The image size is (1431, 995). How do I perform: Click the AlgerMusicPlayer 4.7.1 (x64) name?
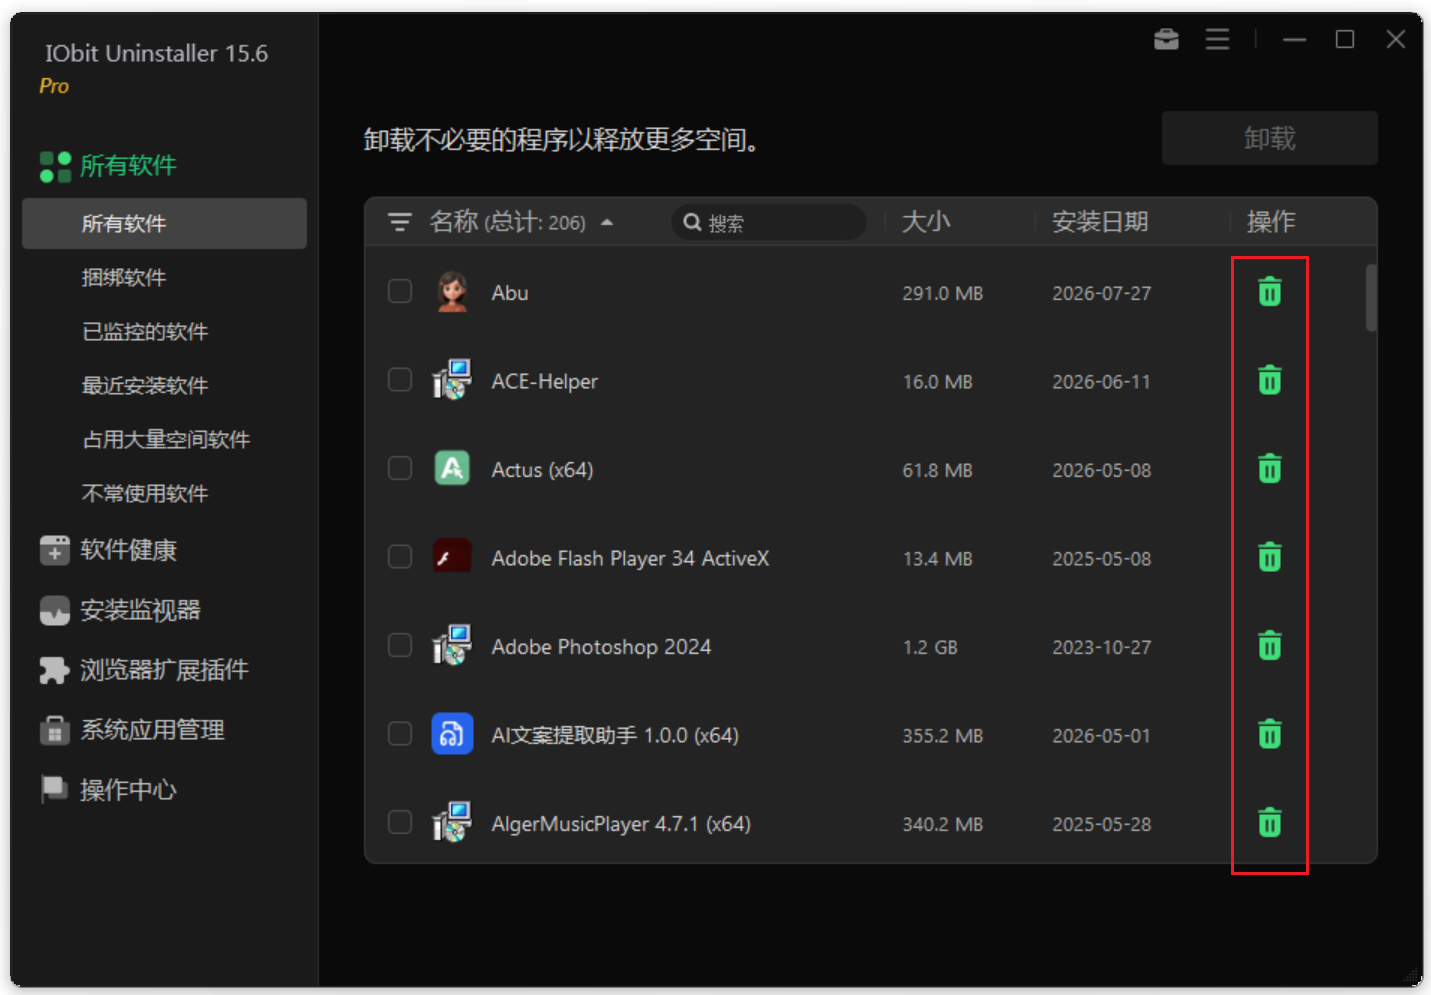pyautogui.click(x=621, y=824)
